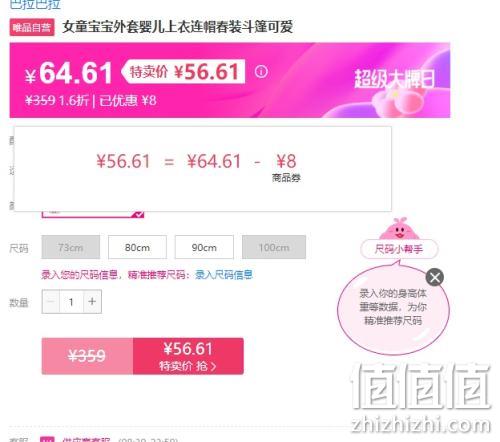
Task: Open the 录入尺码信息 link
Action: tap(224, 275)
